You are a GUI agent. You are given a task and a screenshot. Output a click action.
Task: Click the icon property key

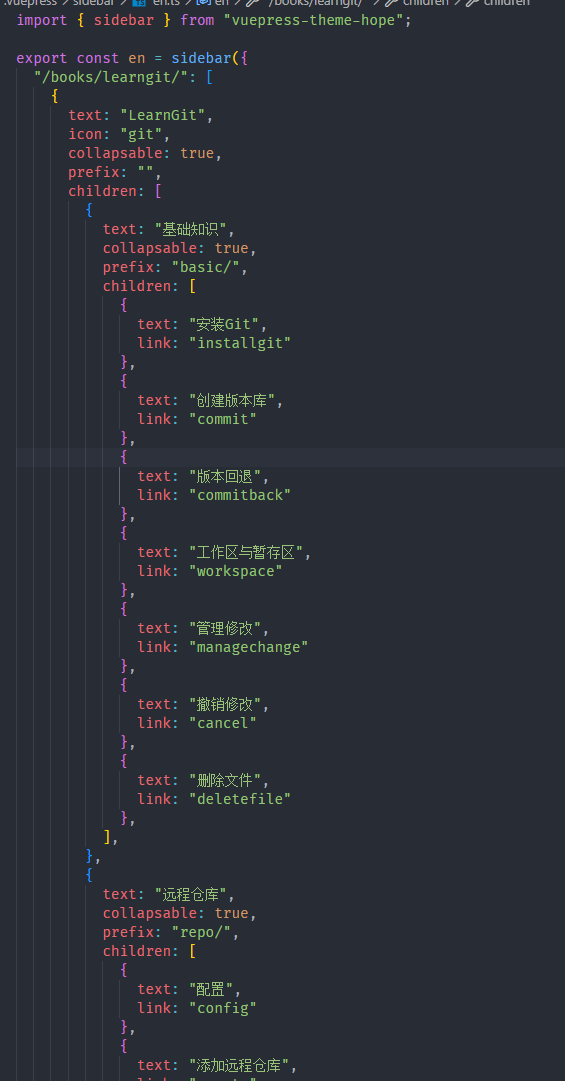[x=85, y=134]
